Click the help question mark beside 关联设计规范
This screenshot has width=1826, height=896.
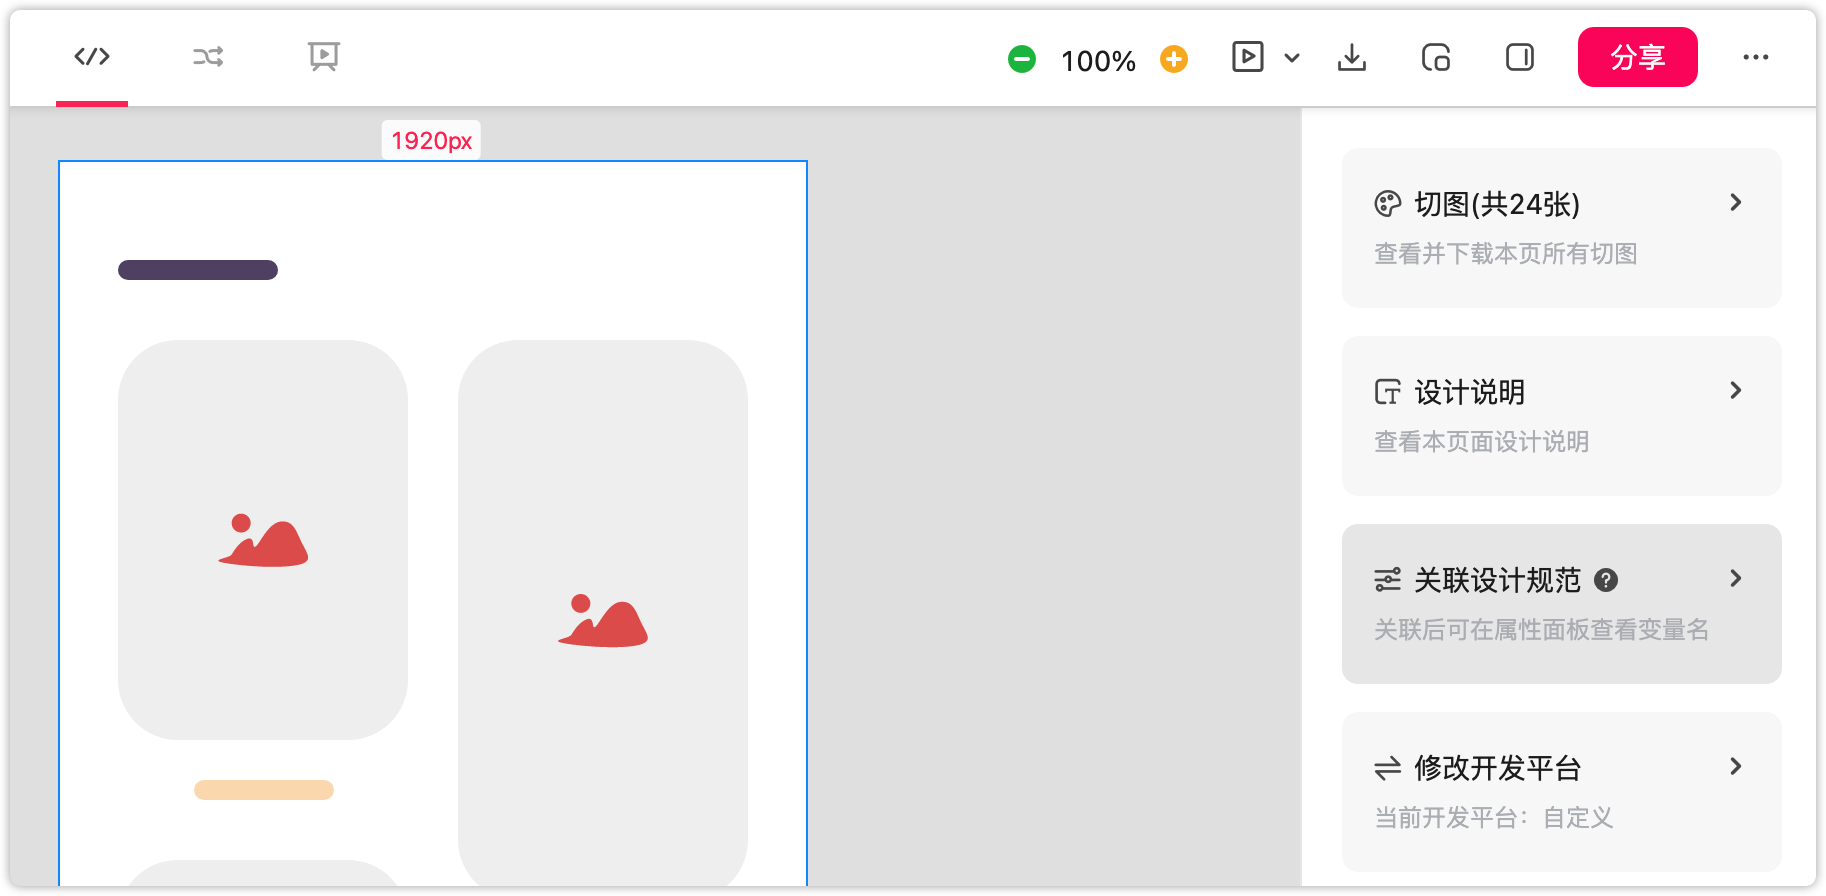coord(1606,580)
